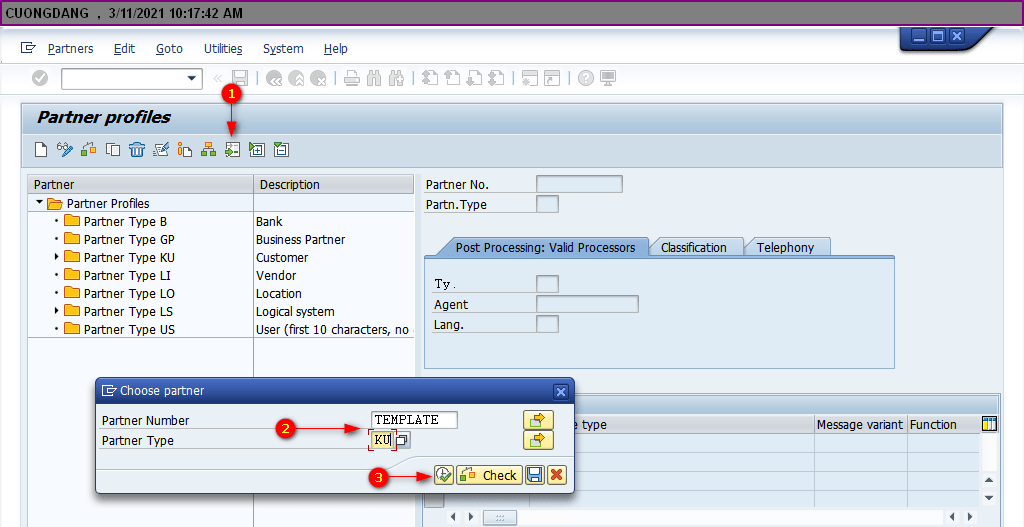The image size is (1024, 527).
Task: Switch to the Telephony tab
Action: tap(784, 247)
